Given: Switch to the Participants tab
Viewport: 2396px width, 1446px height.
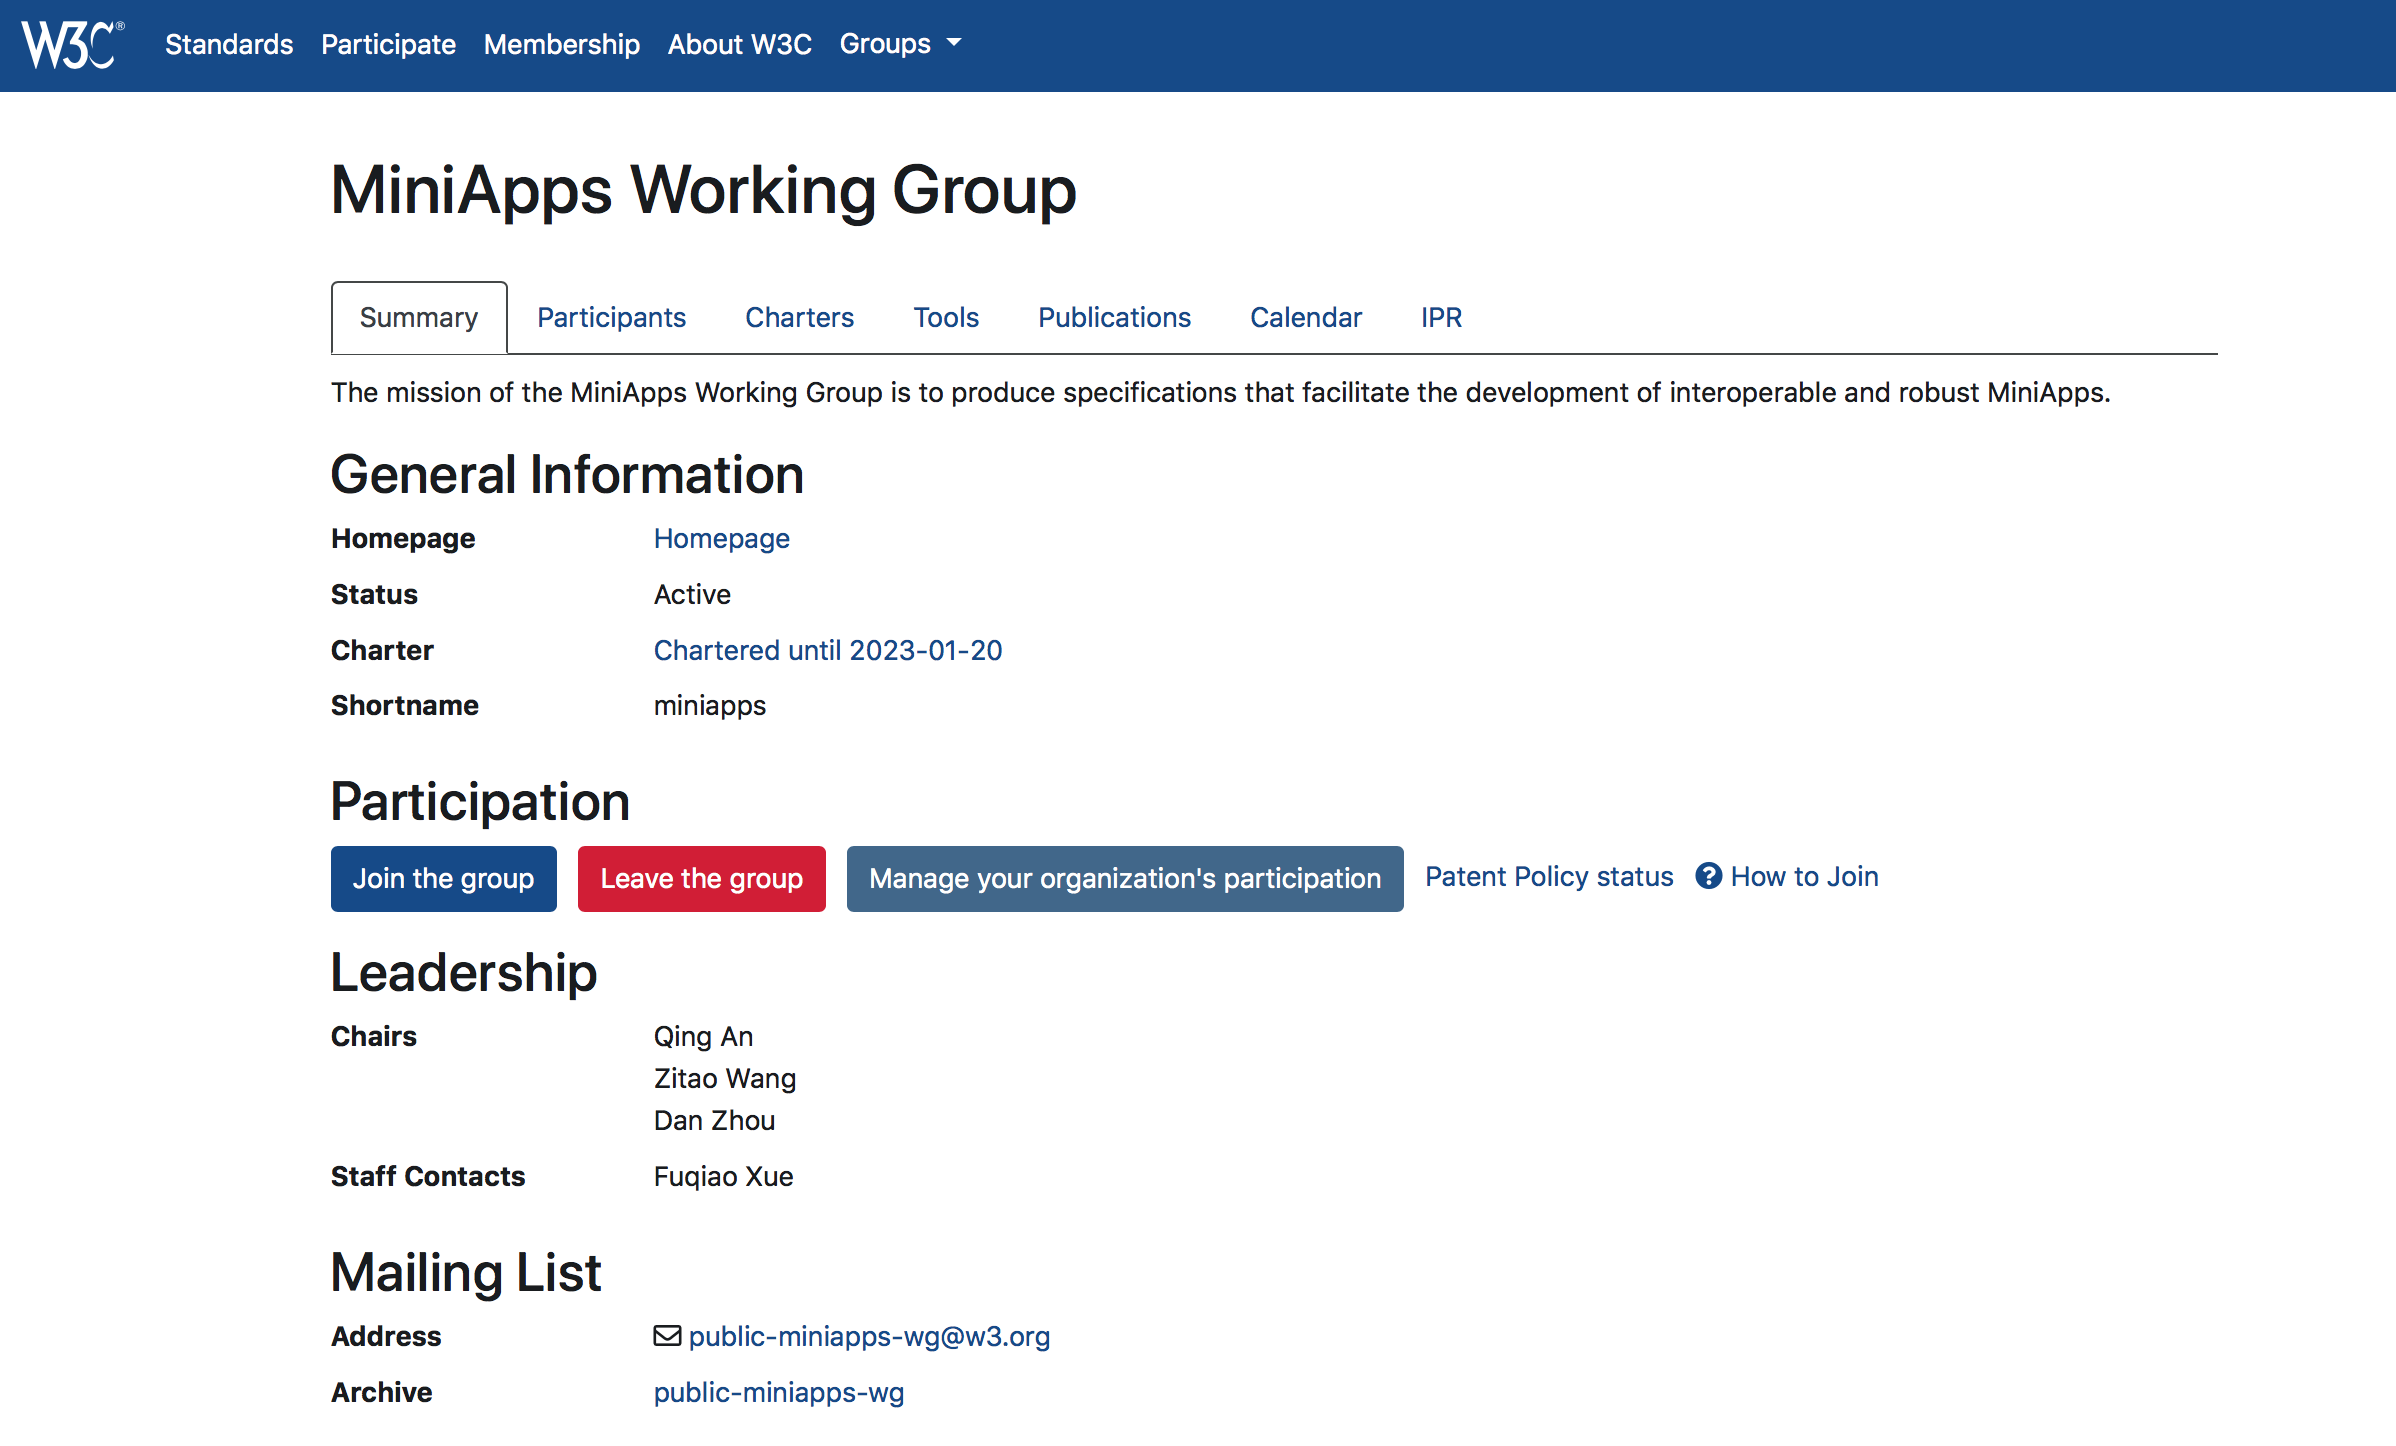Looking at the screenshot, I should 611,318.
